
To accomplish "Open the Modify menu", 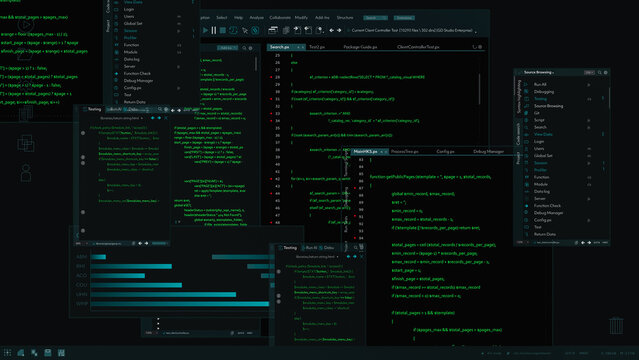I will click(x=301, y=18).
